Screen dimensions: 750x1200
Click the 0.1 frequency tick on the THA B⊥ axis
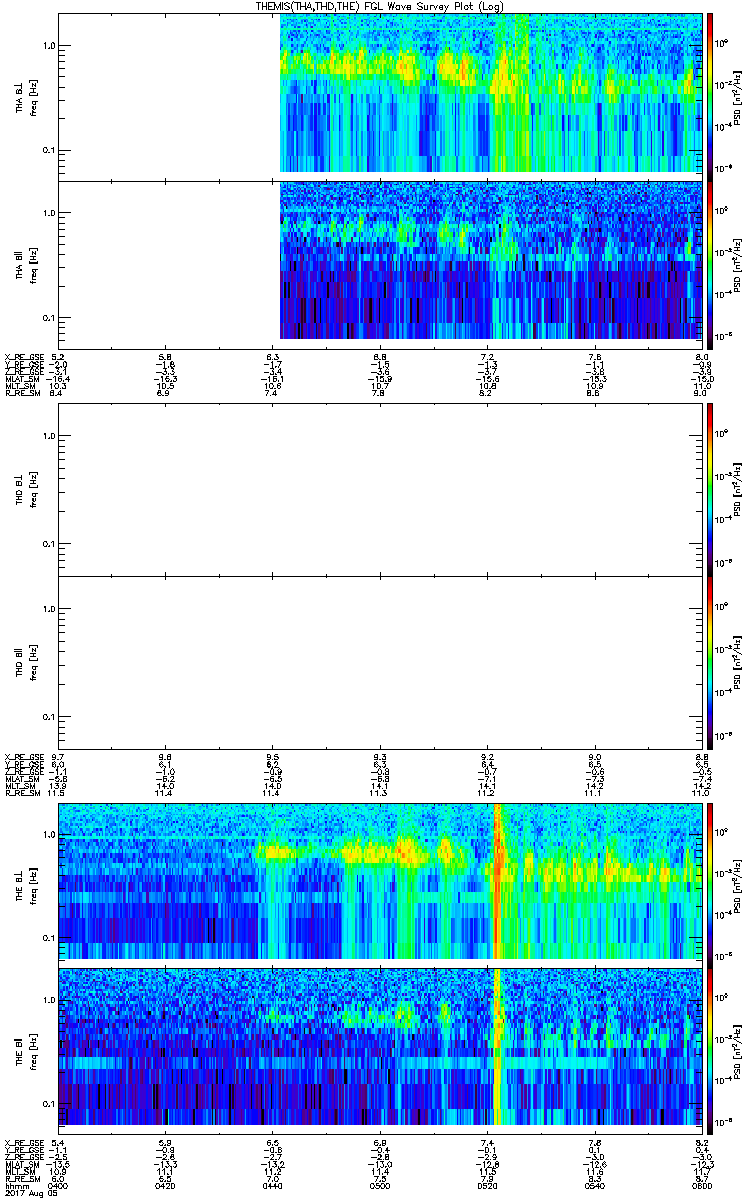tap(47, 150)
